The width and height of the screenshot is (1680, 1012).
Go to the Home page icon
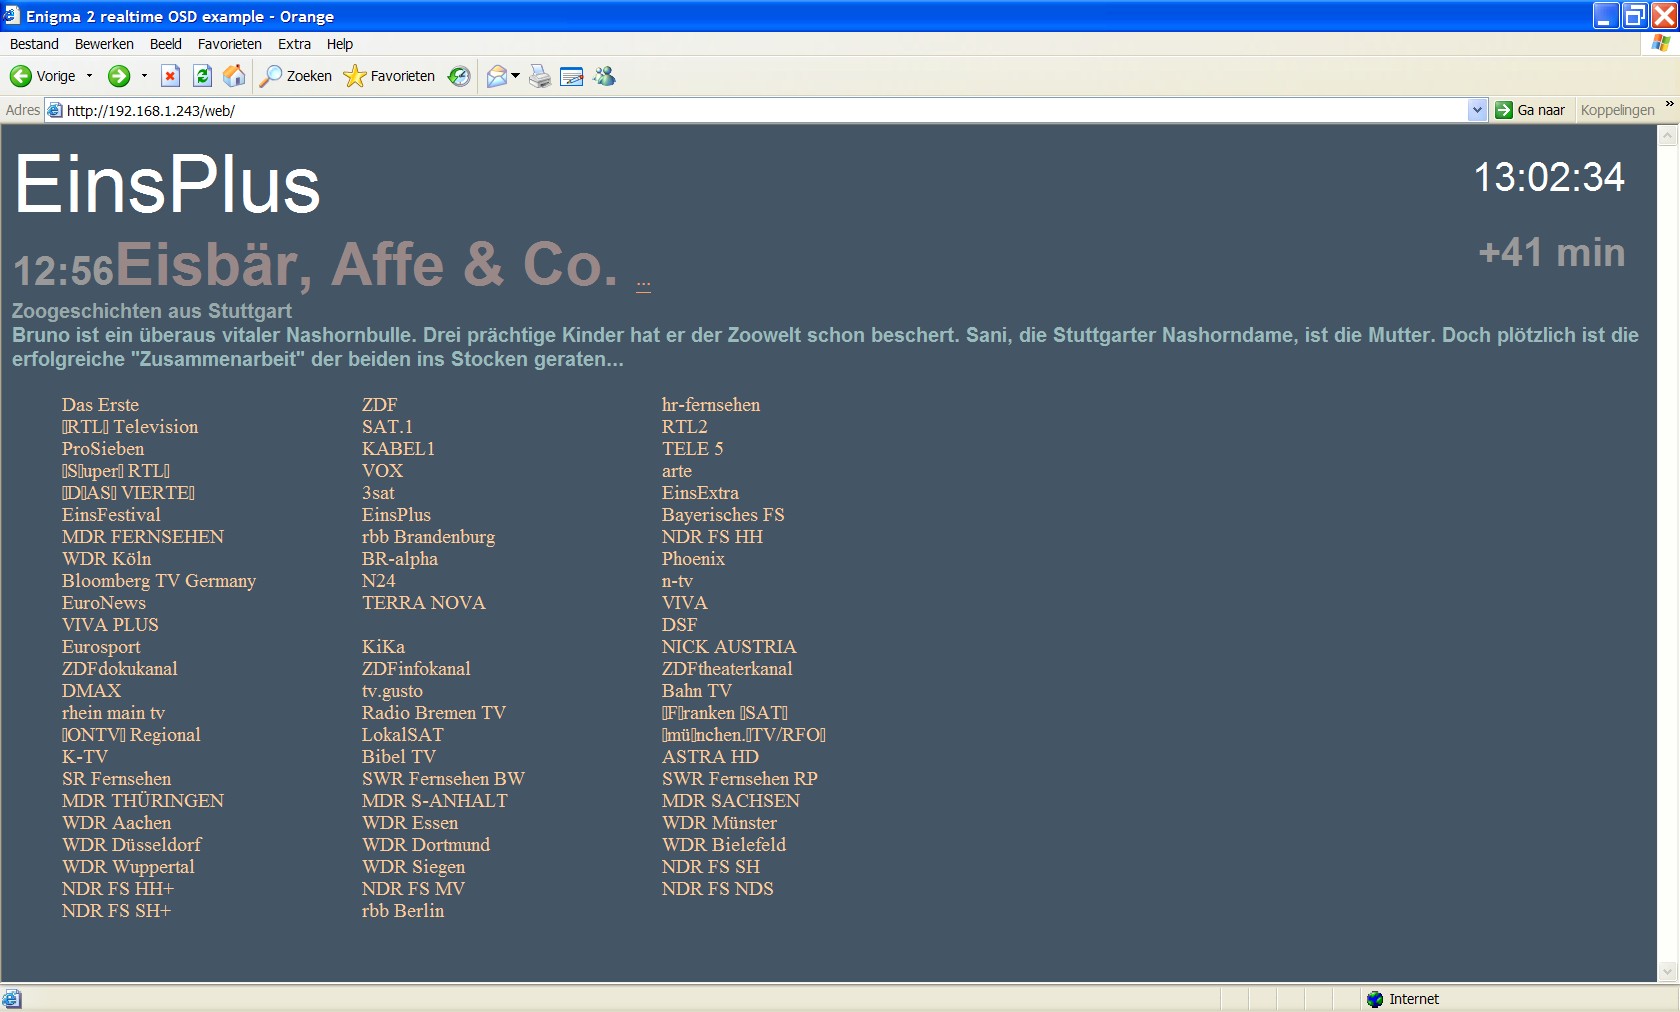tap(234, 76)
